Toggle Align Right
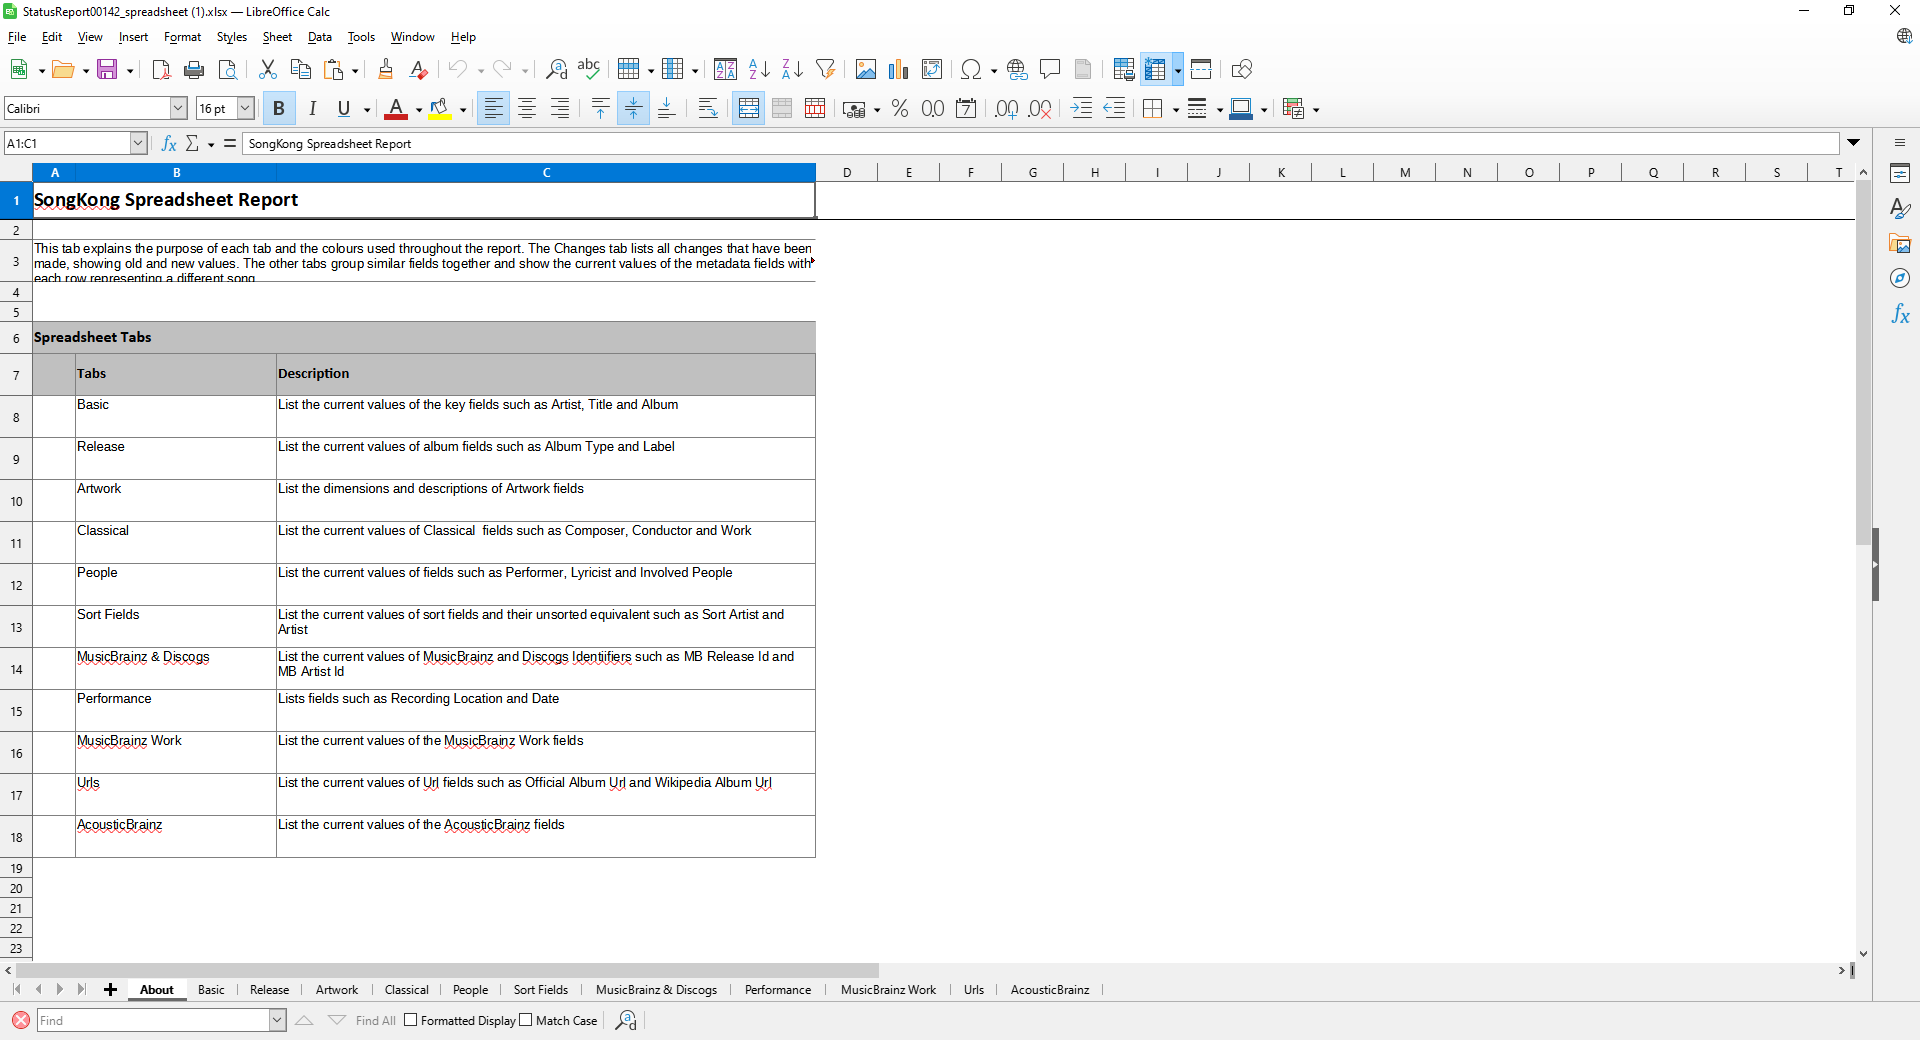Viewport: 1920px width, 1040px height. (x=560, y=108)
